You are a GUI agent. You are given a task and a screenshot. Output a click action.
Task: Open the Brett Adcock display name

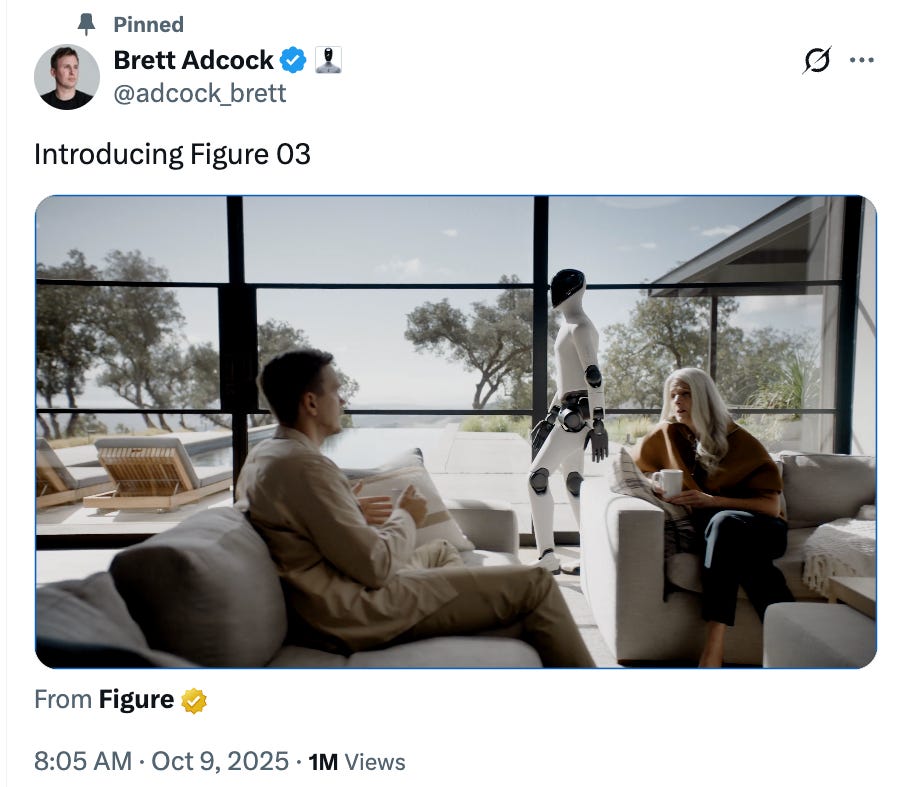tap(193, 60)
